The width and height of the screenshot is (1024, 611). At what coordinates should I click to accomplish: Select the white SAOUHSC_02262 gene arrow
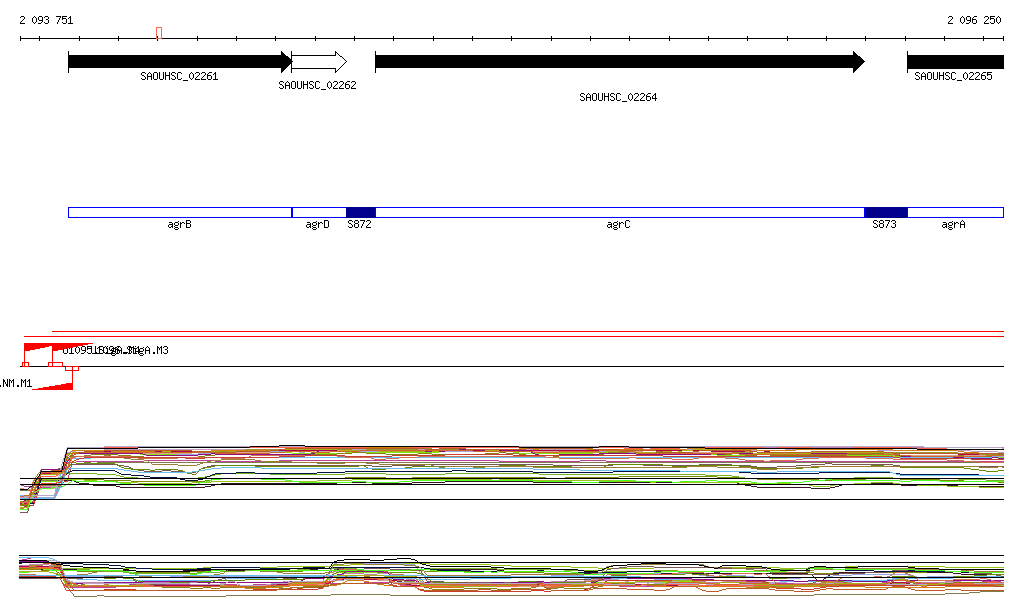[318, 62]
